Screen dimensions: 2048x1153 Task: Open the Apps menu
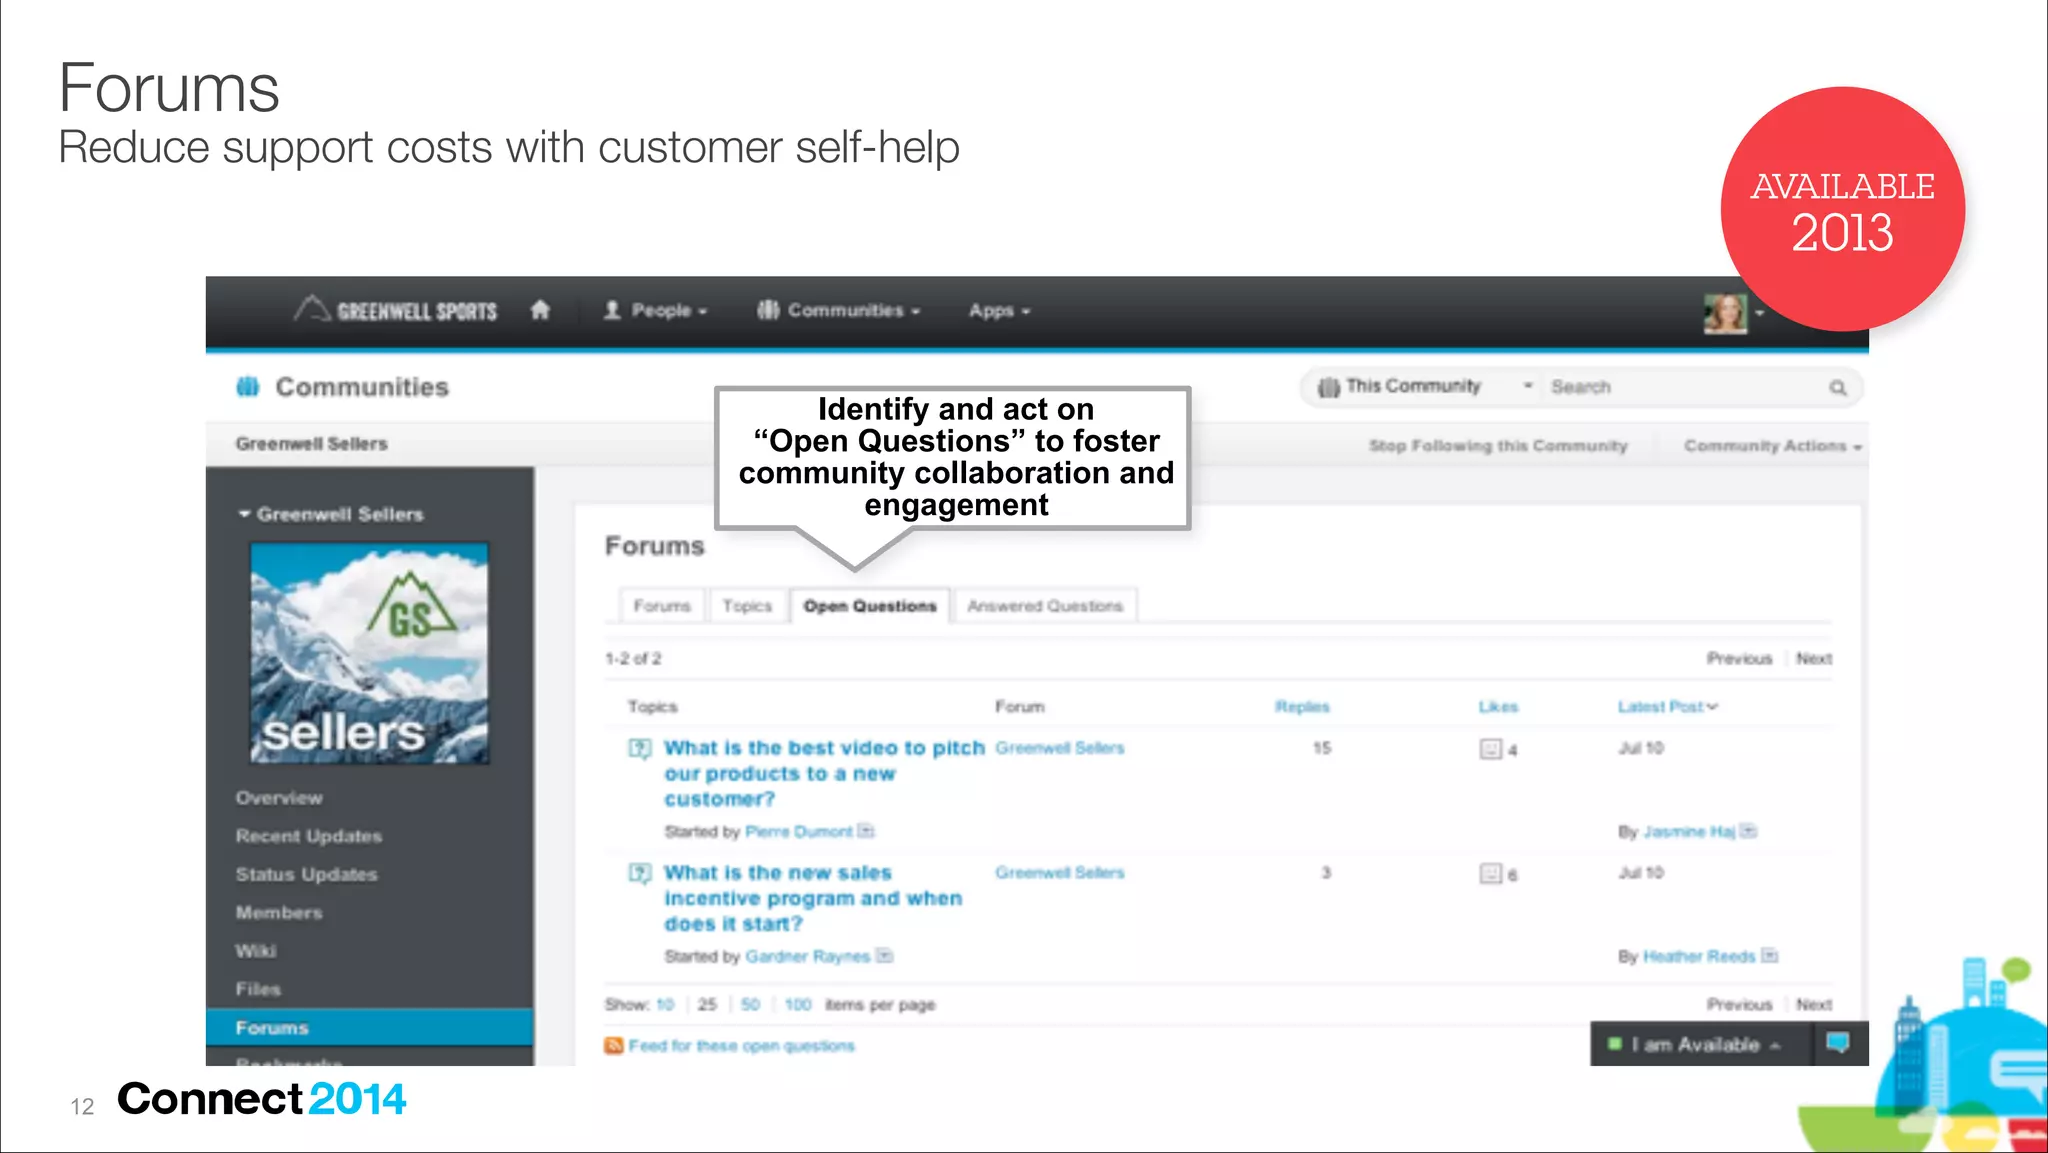(x=999, y=311)
